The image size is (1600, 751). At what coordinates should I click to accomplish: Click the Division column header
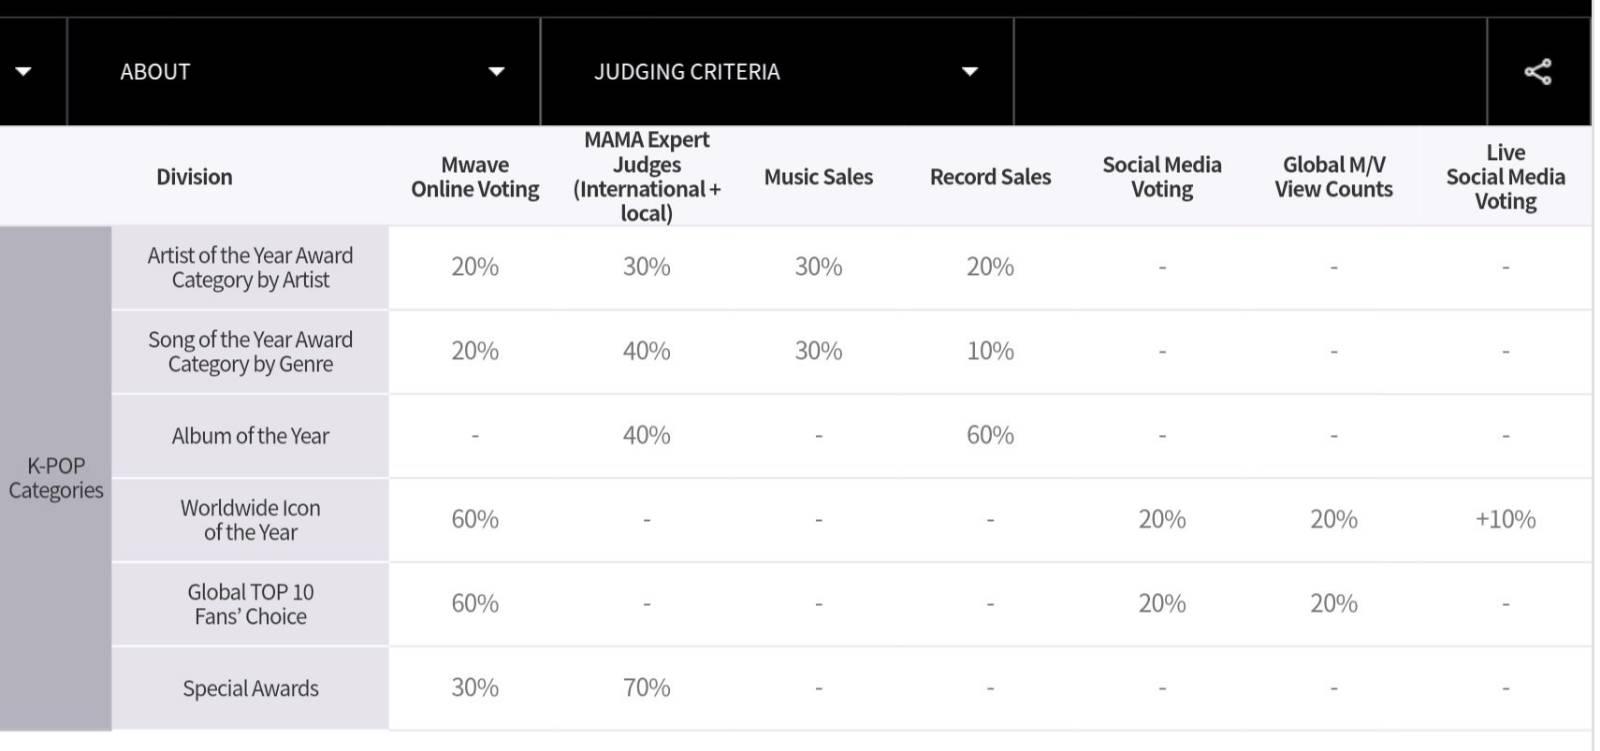point(194,177)
